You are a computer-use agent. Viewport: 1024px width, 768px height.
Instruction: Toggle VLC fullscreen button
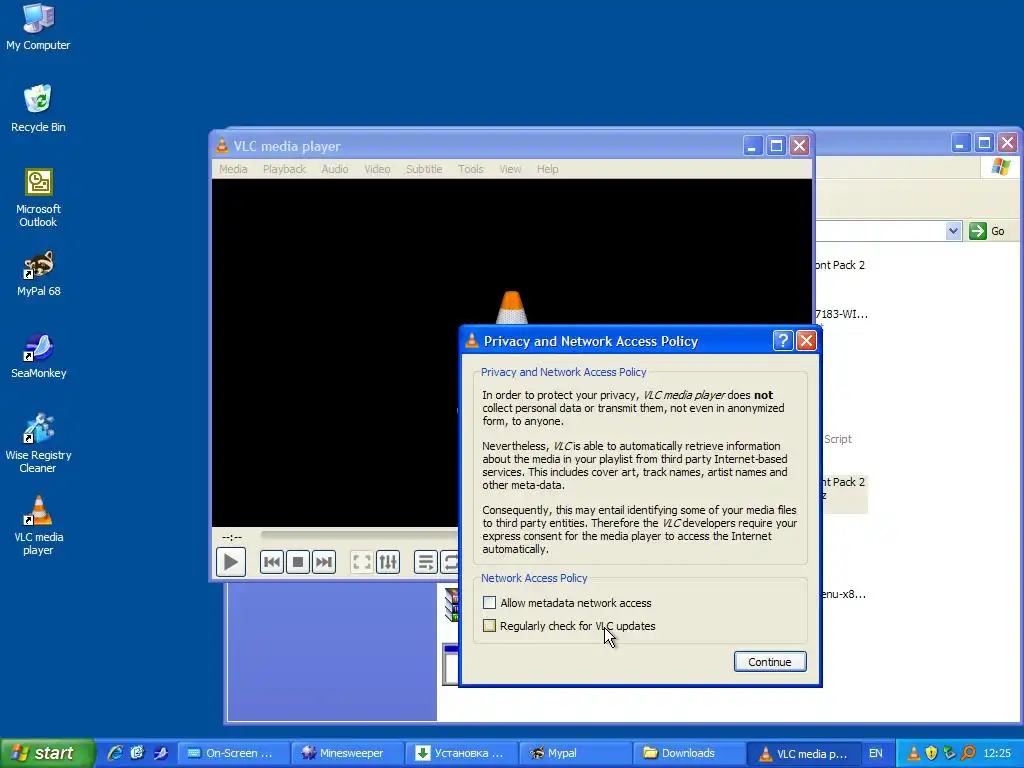pos(362,562)
